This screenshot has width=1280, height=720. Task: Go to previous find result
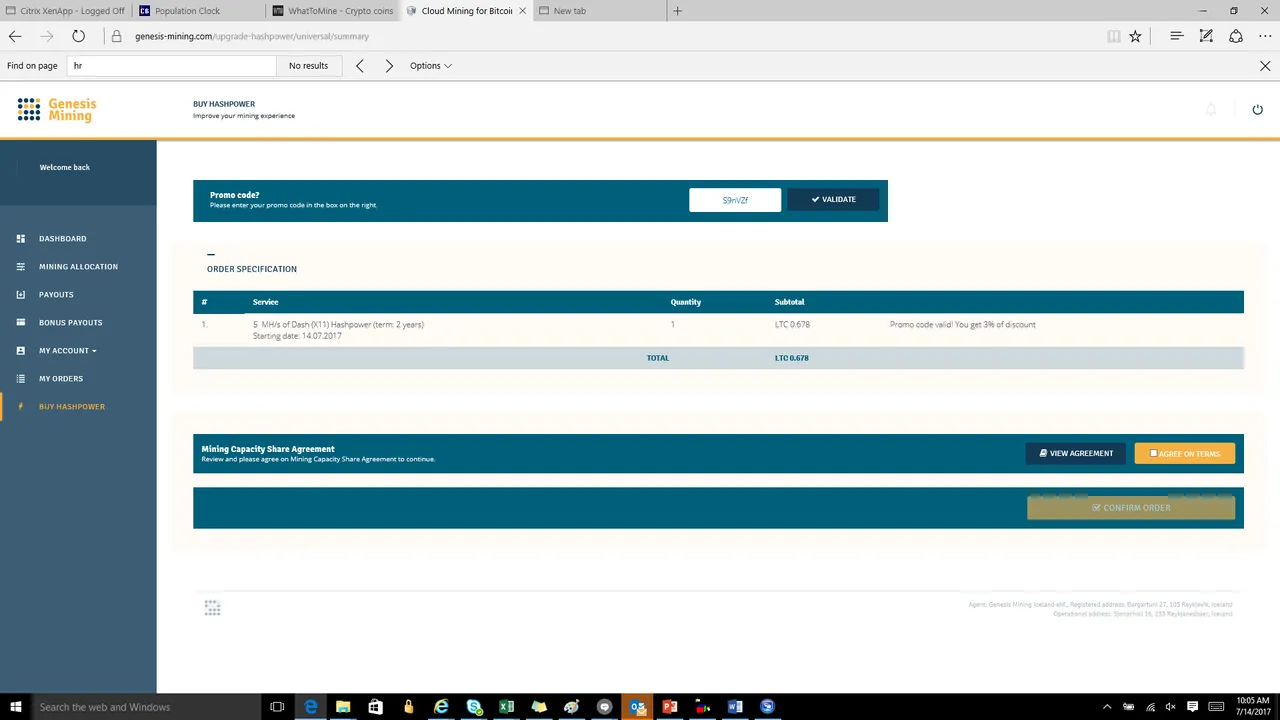click(x=360, y=66)
